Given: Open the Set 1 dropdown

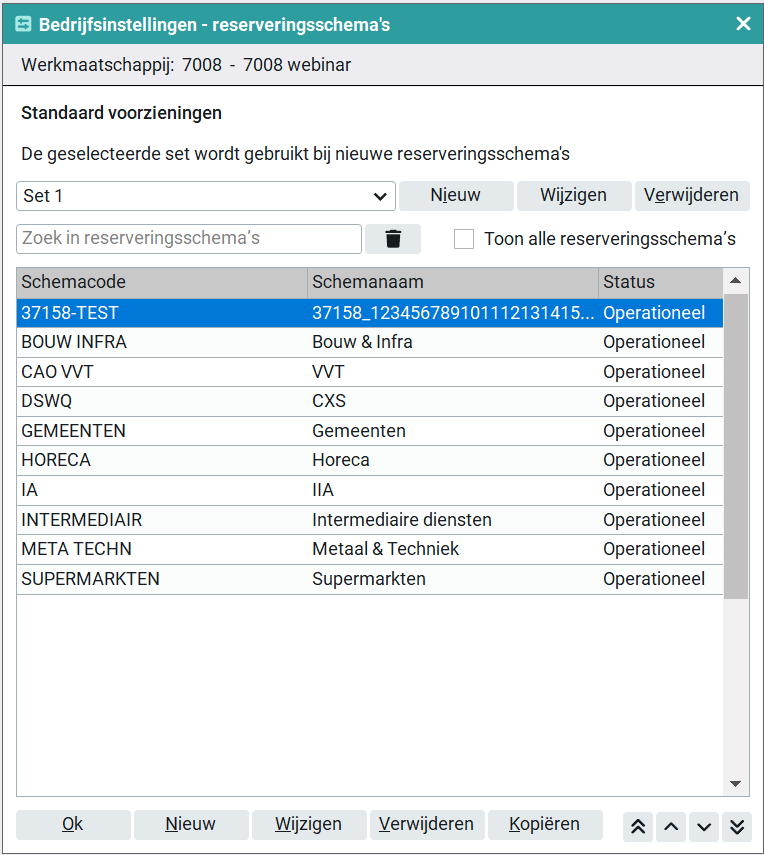Looking at the screenshot, I should (205, 196).
